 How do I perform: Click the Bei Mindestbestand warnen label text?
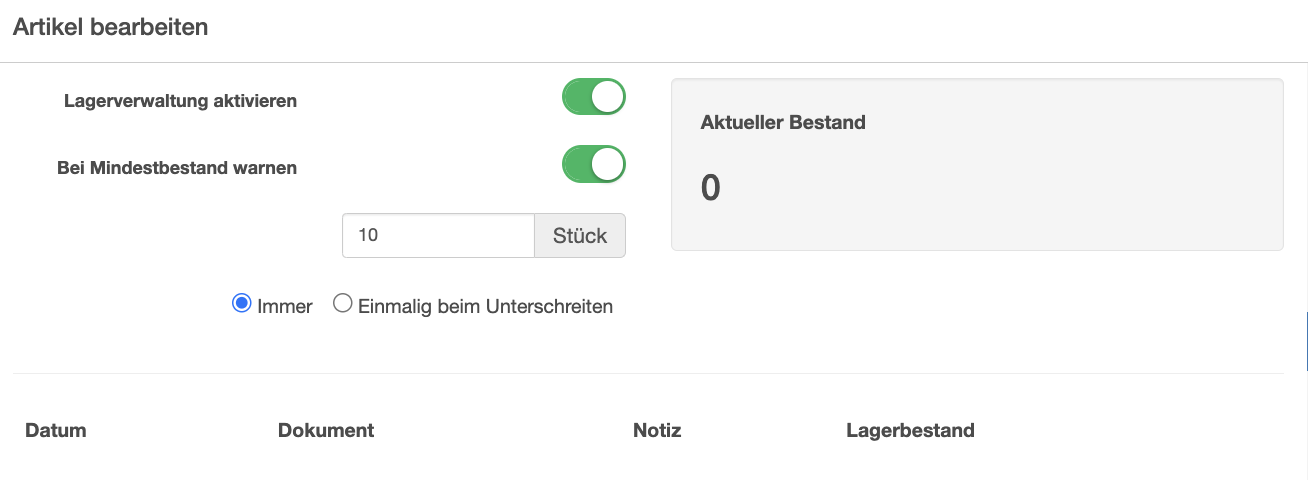(177, 168)
